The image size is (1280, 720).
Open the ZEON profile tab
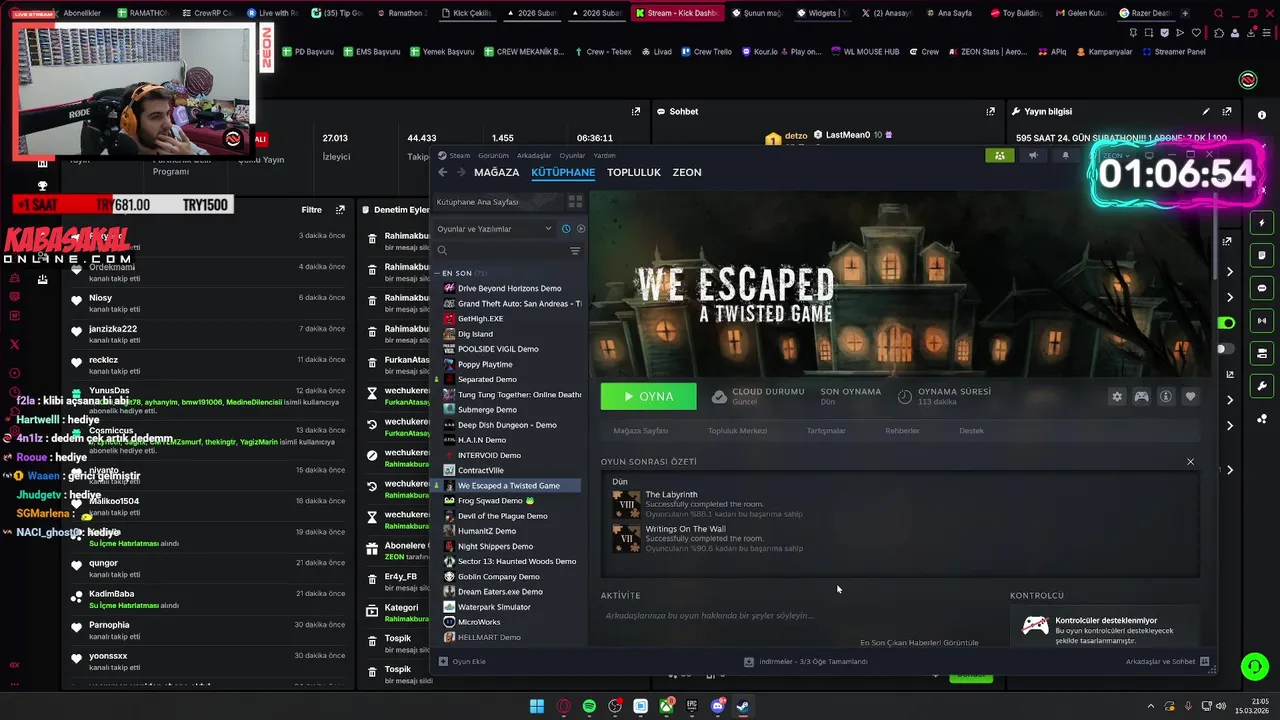687,172
